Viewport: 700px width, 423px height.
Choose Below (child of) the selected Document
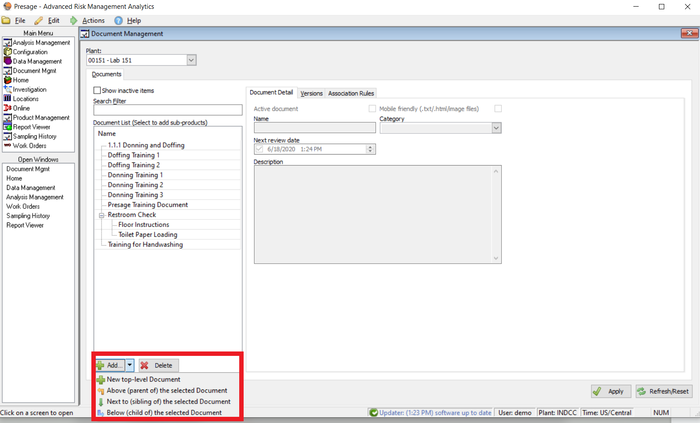[x=164, y=412]
